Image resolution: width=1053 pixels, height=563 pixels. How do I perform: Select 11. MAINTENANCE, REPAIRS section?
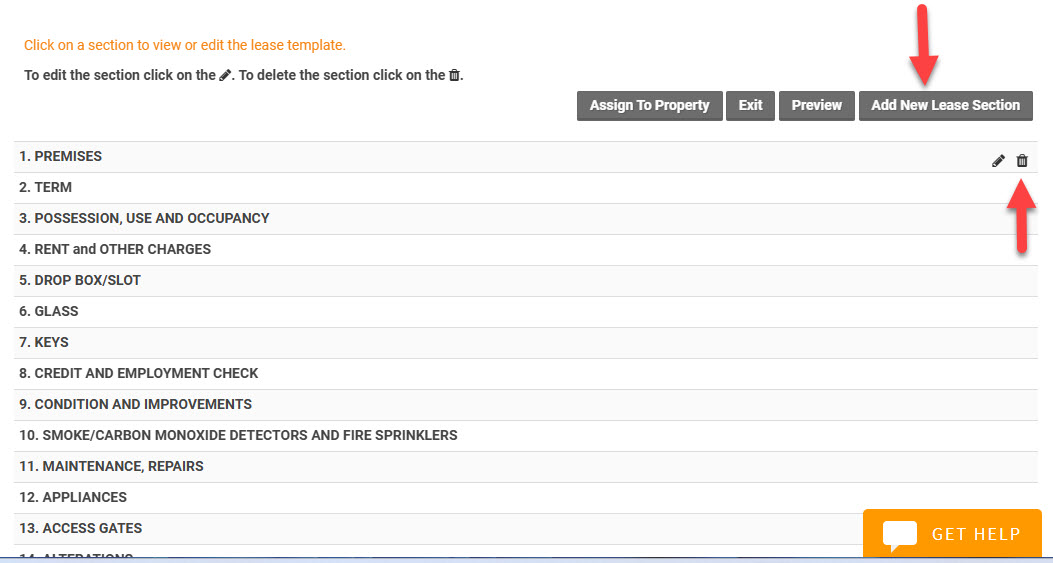click(x=111, y=467)
